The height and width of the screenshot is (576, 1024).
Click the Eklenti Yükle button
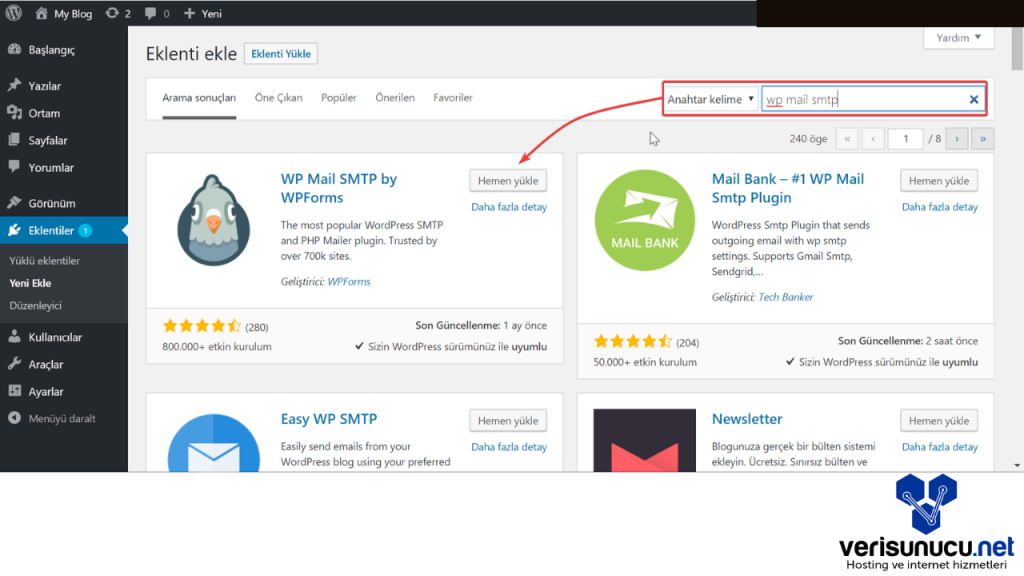pyautogui.click(x=281, y=54)
